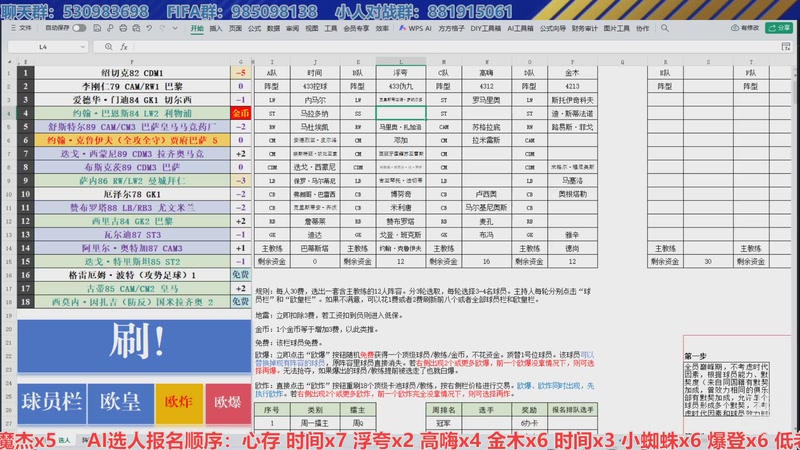Open the 协作 tab
The image size is (800, 450).
click(x=643, y=29)
